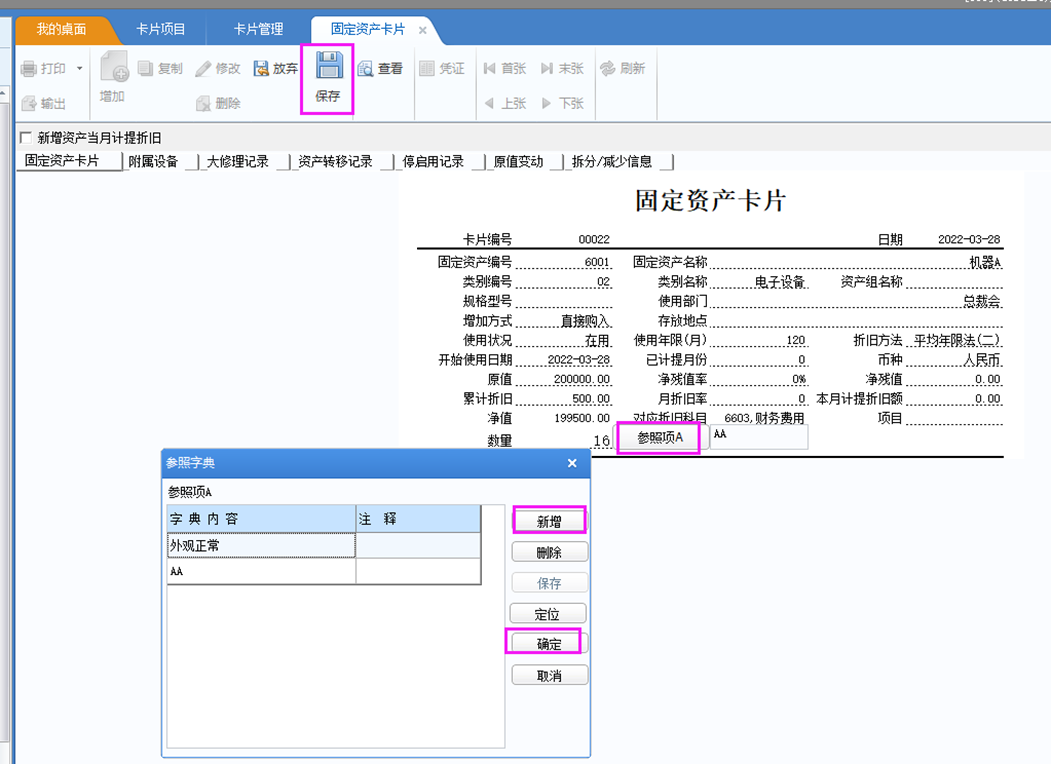Image resolution: width=1051 pixels, height=764 pixels.
Task: Close the 参照字典 dialog with X
Action: pyautogui.click(x=572, y=463)
